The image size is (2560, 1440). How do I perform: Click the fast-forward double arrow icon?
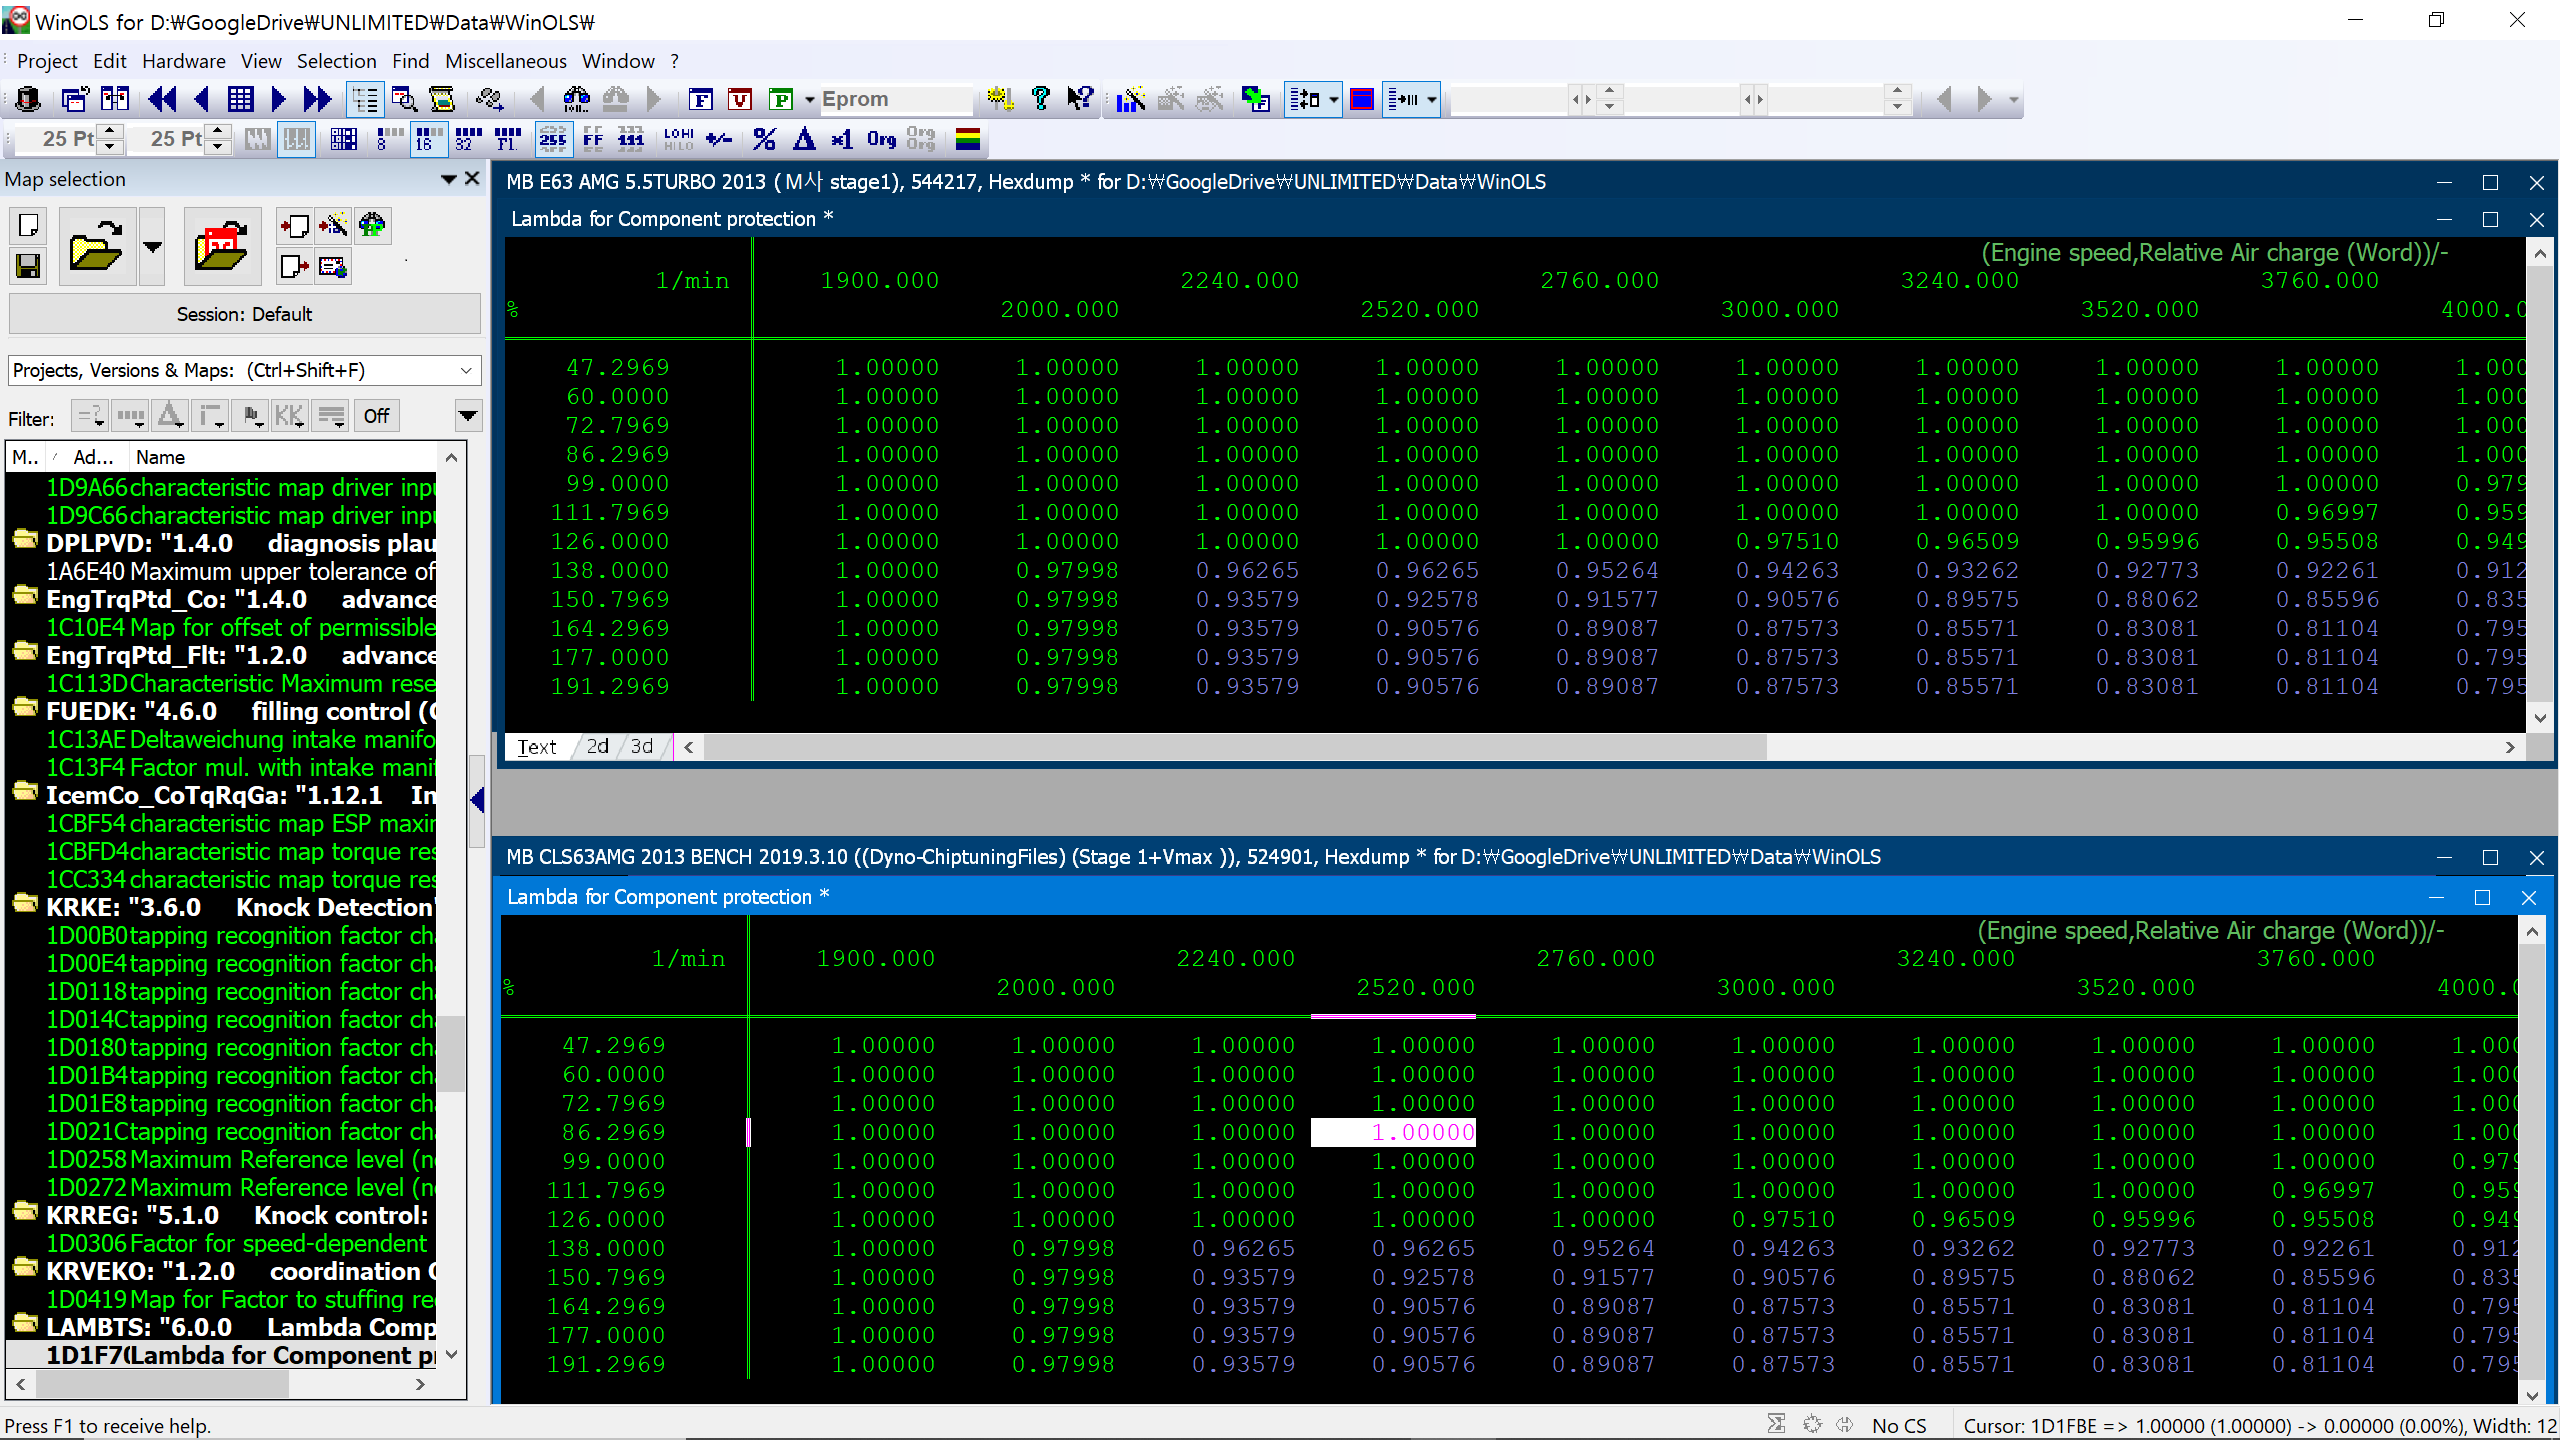(x=317, y=99)
